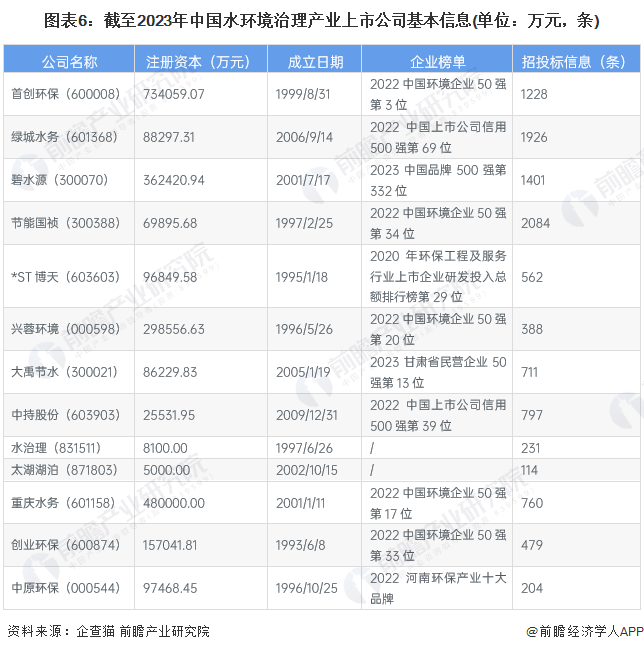
Task: Click registered capital value 97468.45
Action: [x=170, y=588]
